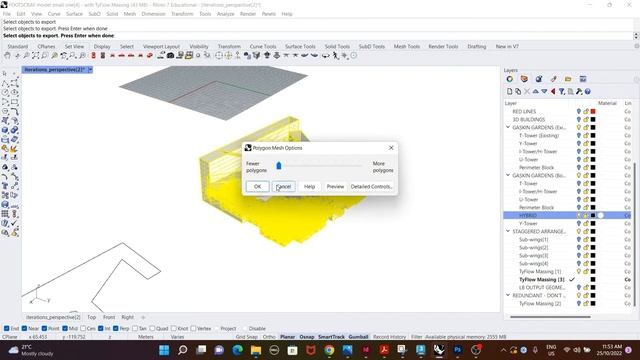This screenshot has height=360, width=640.
Task: Collapse the first GASKIN GARDENS layer group
Action: tap(508, 127)
